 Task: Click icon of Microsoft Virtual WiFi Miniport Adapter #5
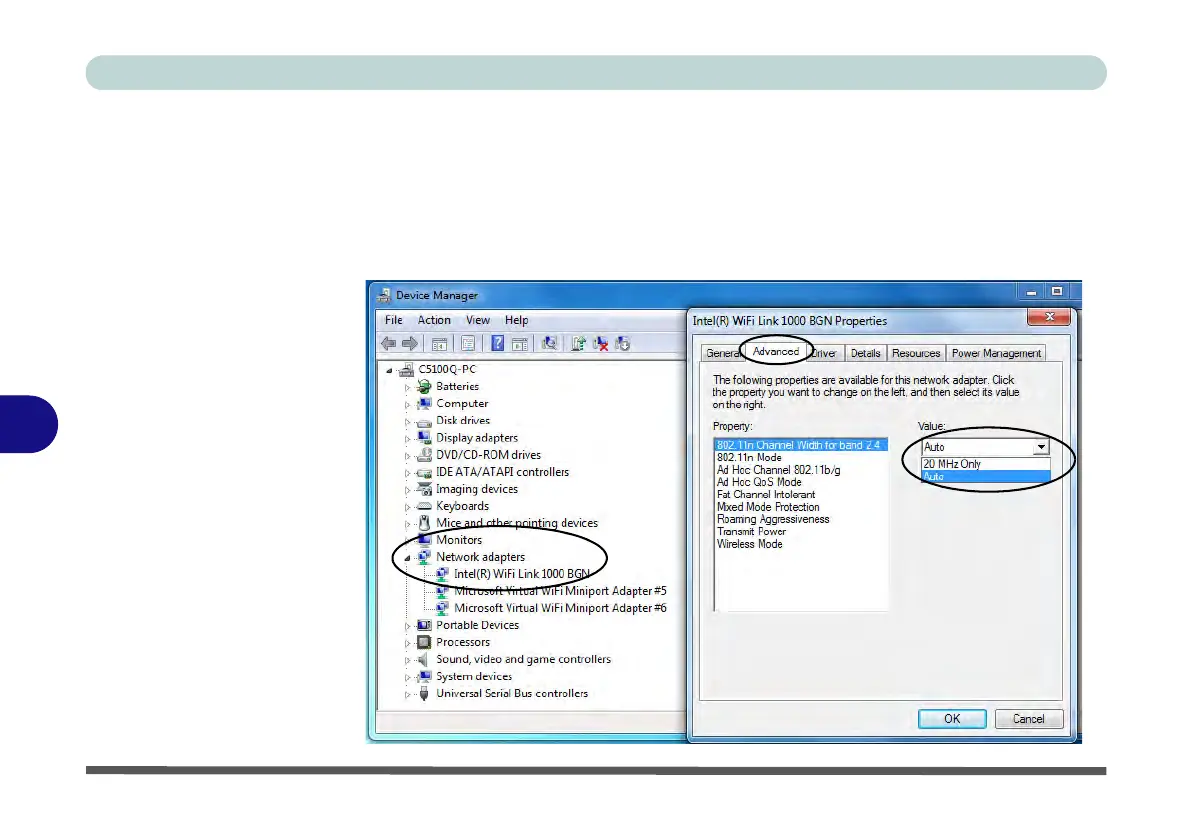[x=442, y=591]
